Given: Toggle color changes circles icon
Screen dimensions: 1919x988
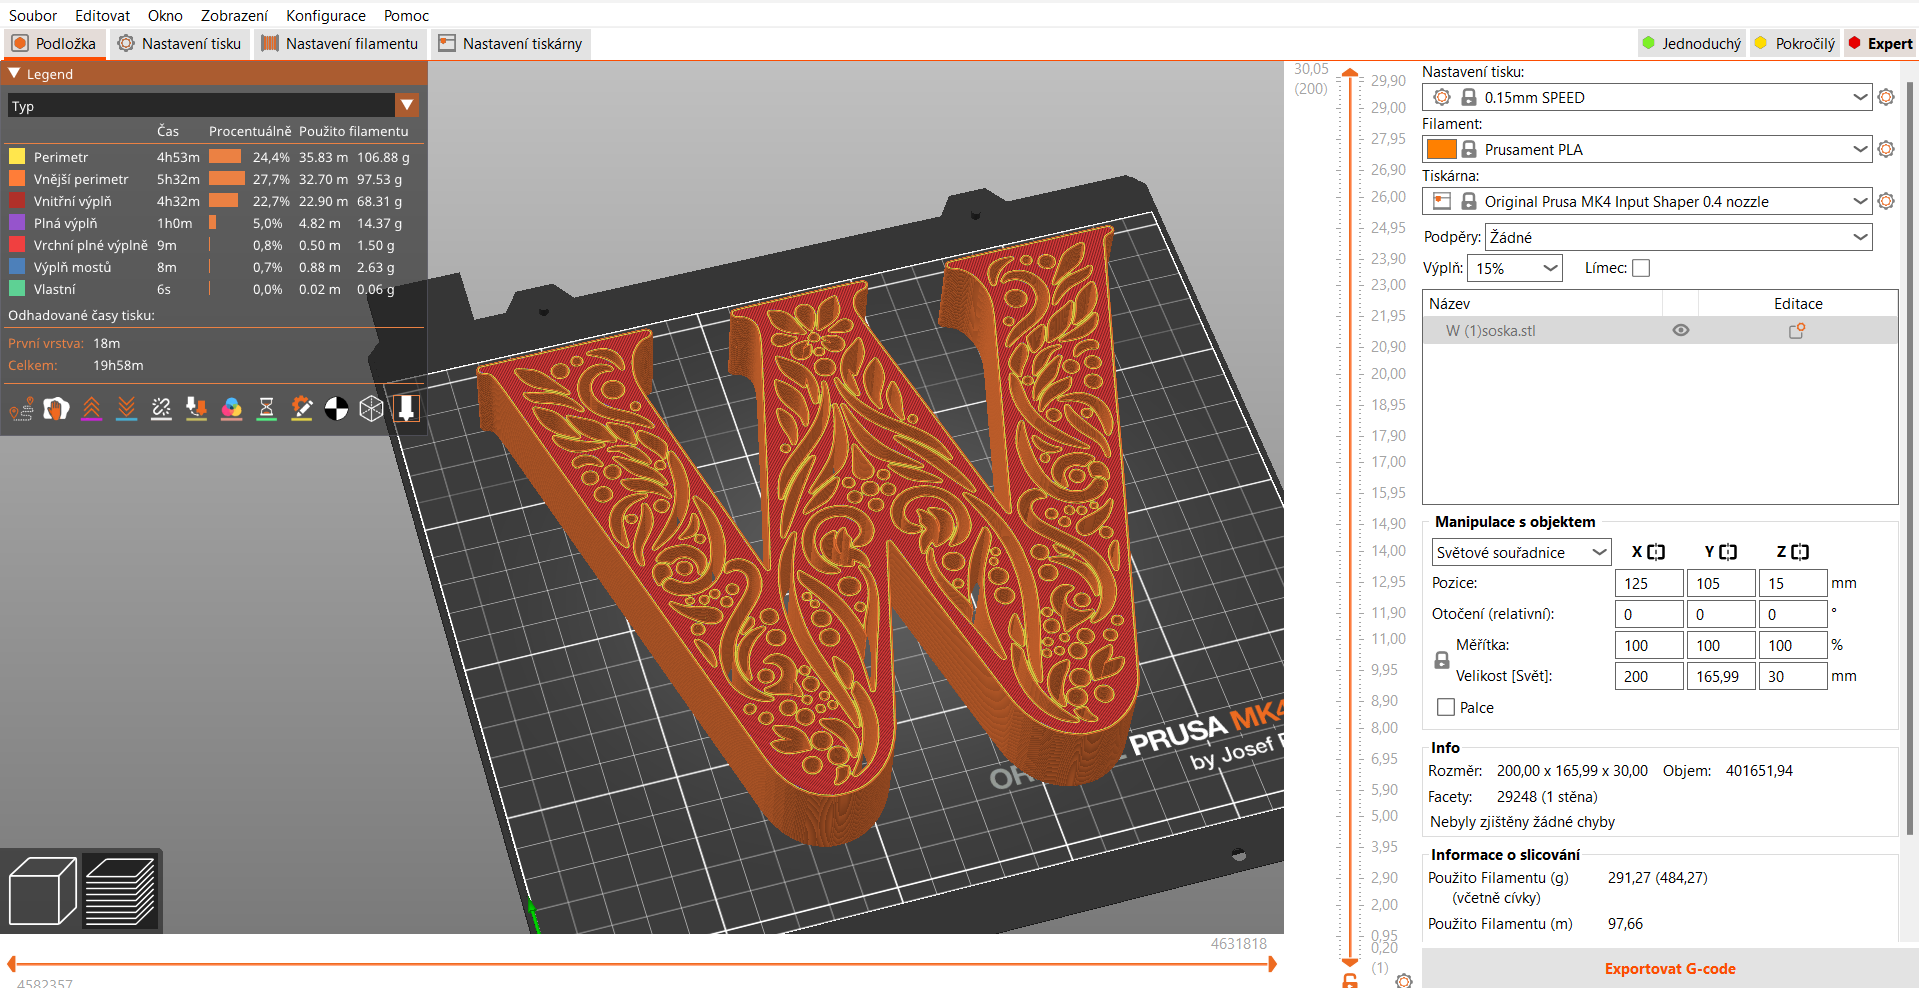Looking at the screenshot, I should 231,408.
